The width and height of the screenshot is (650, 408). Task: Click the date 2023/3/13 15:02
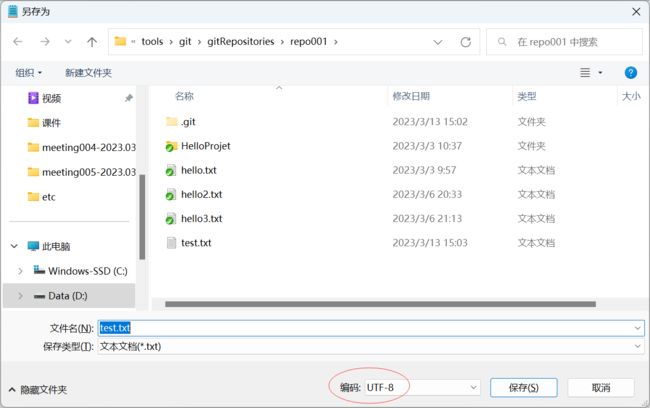[x=430, y=122]
